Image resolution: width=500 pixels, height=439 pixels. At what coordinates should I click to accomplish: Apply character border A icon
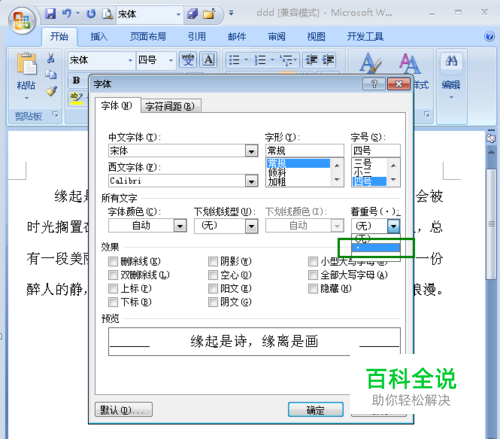(x=209, y=60)
